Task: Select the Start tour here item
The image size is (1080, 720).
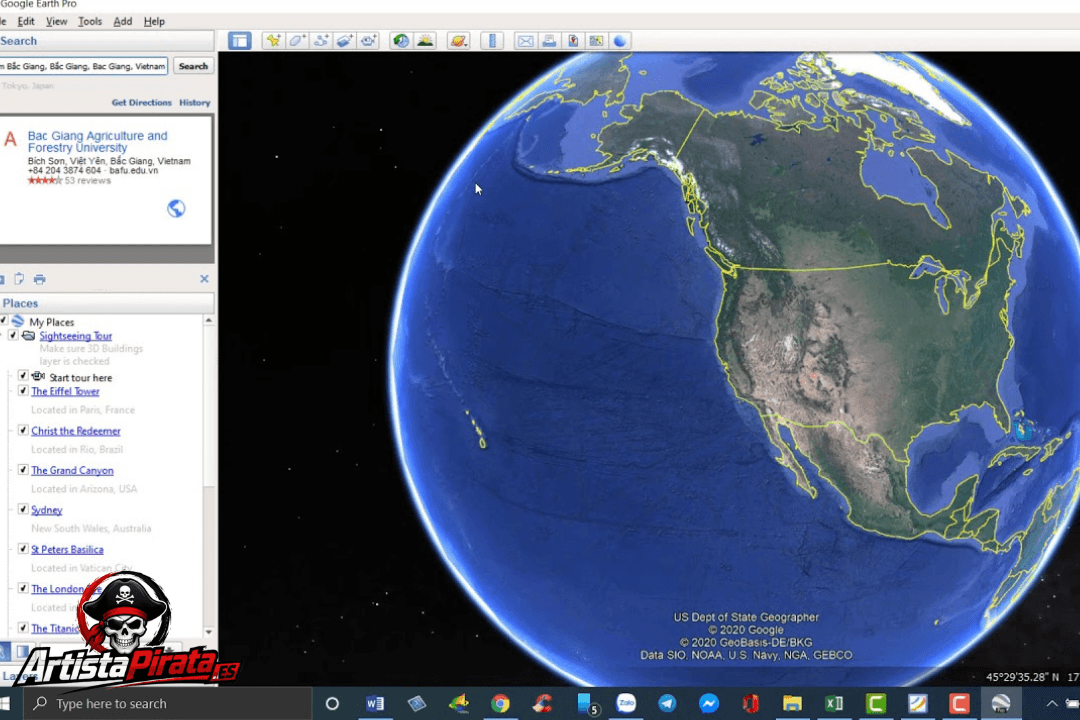Action: click(x=81, y=378)
